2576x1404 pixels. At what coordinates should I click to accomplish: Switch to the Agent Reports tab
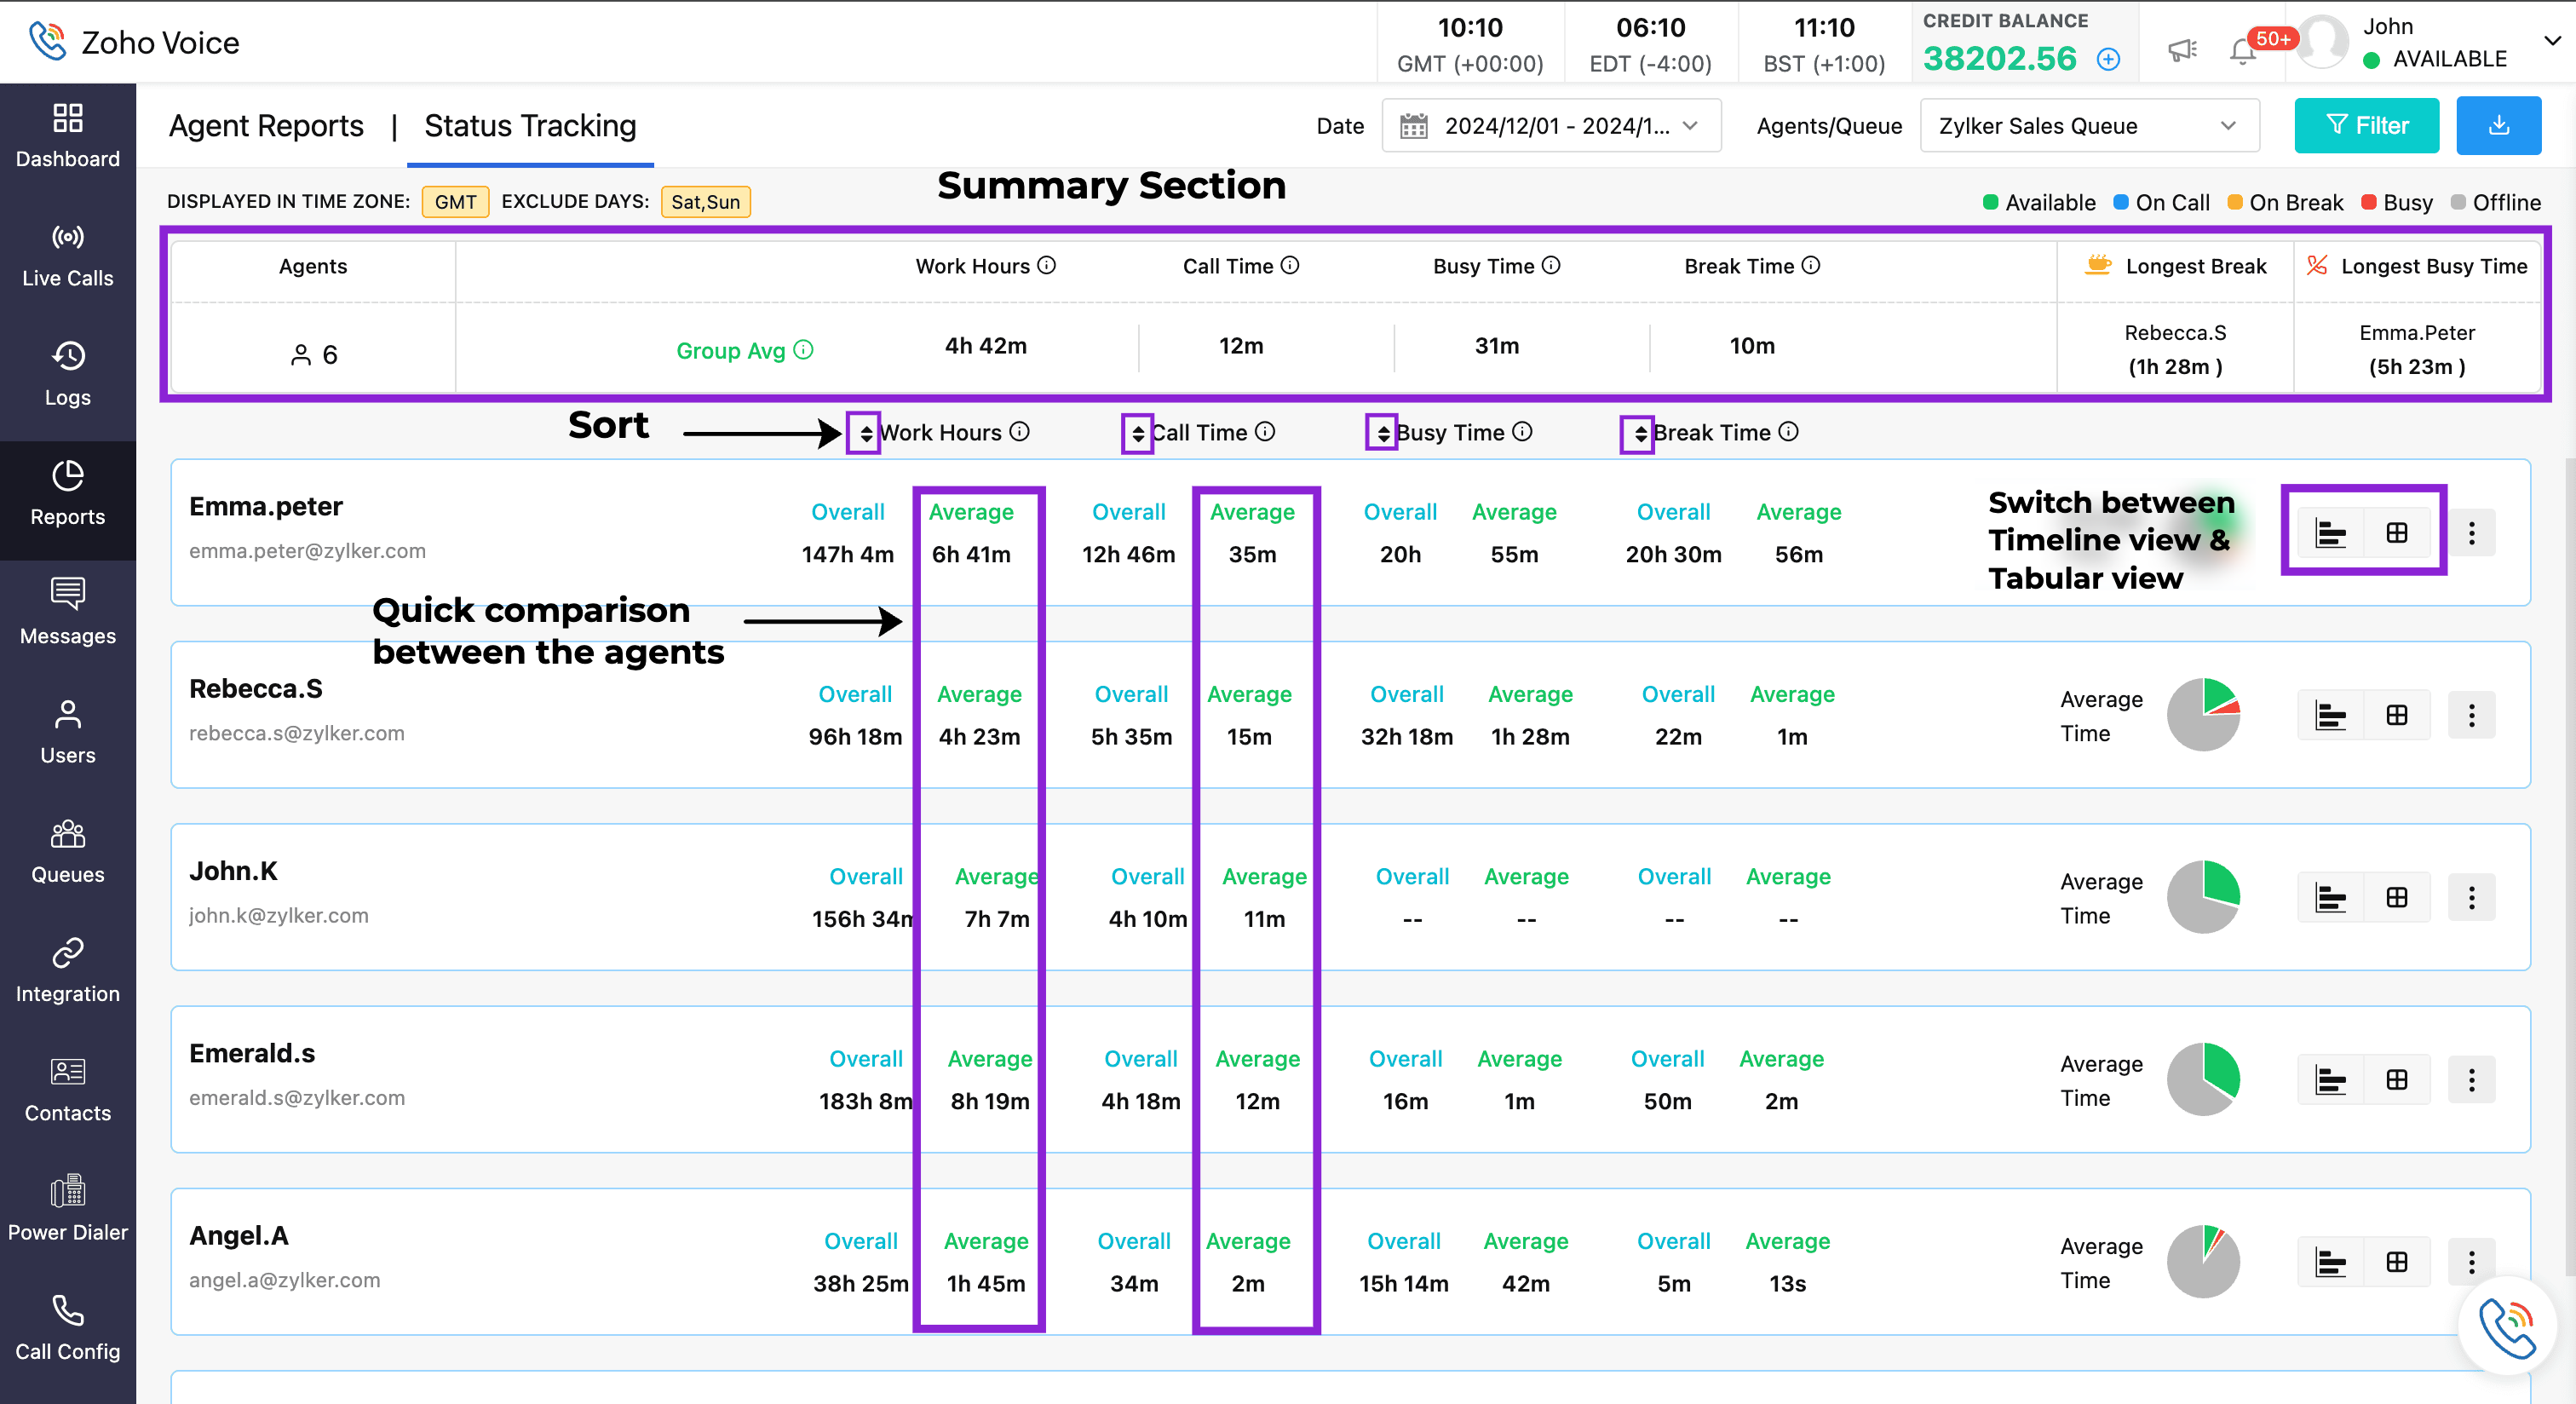[266, 126]
